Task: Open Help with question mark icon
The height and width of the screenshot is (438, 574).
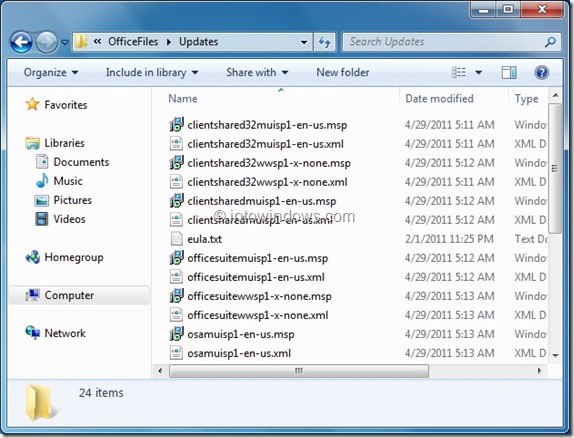Action: (x=541, y=73)
